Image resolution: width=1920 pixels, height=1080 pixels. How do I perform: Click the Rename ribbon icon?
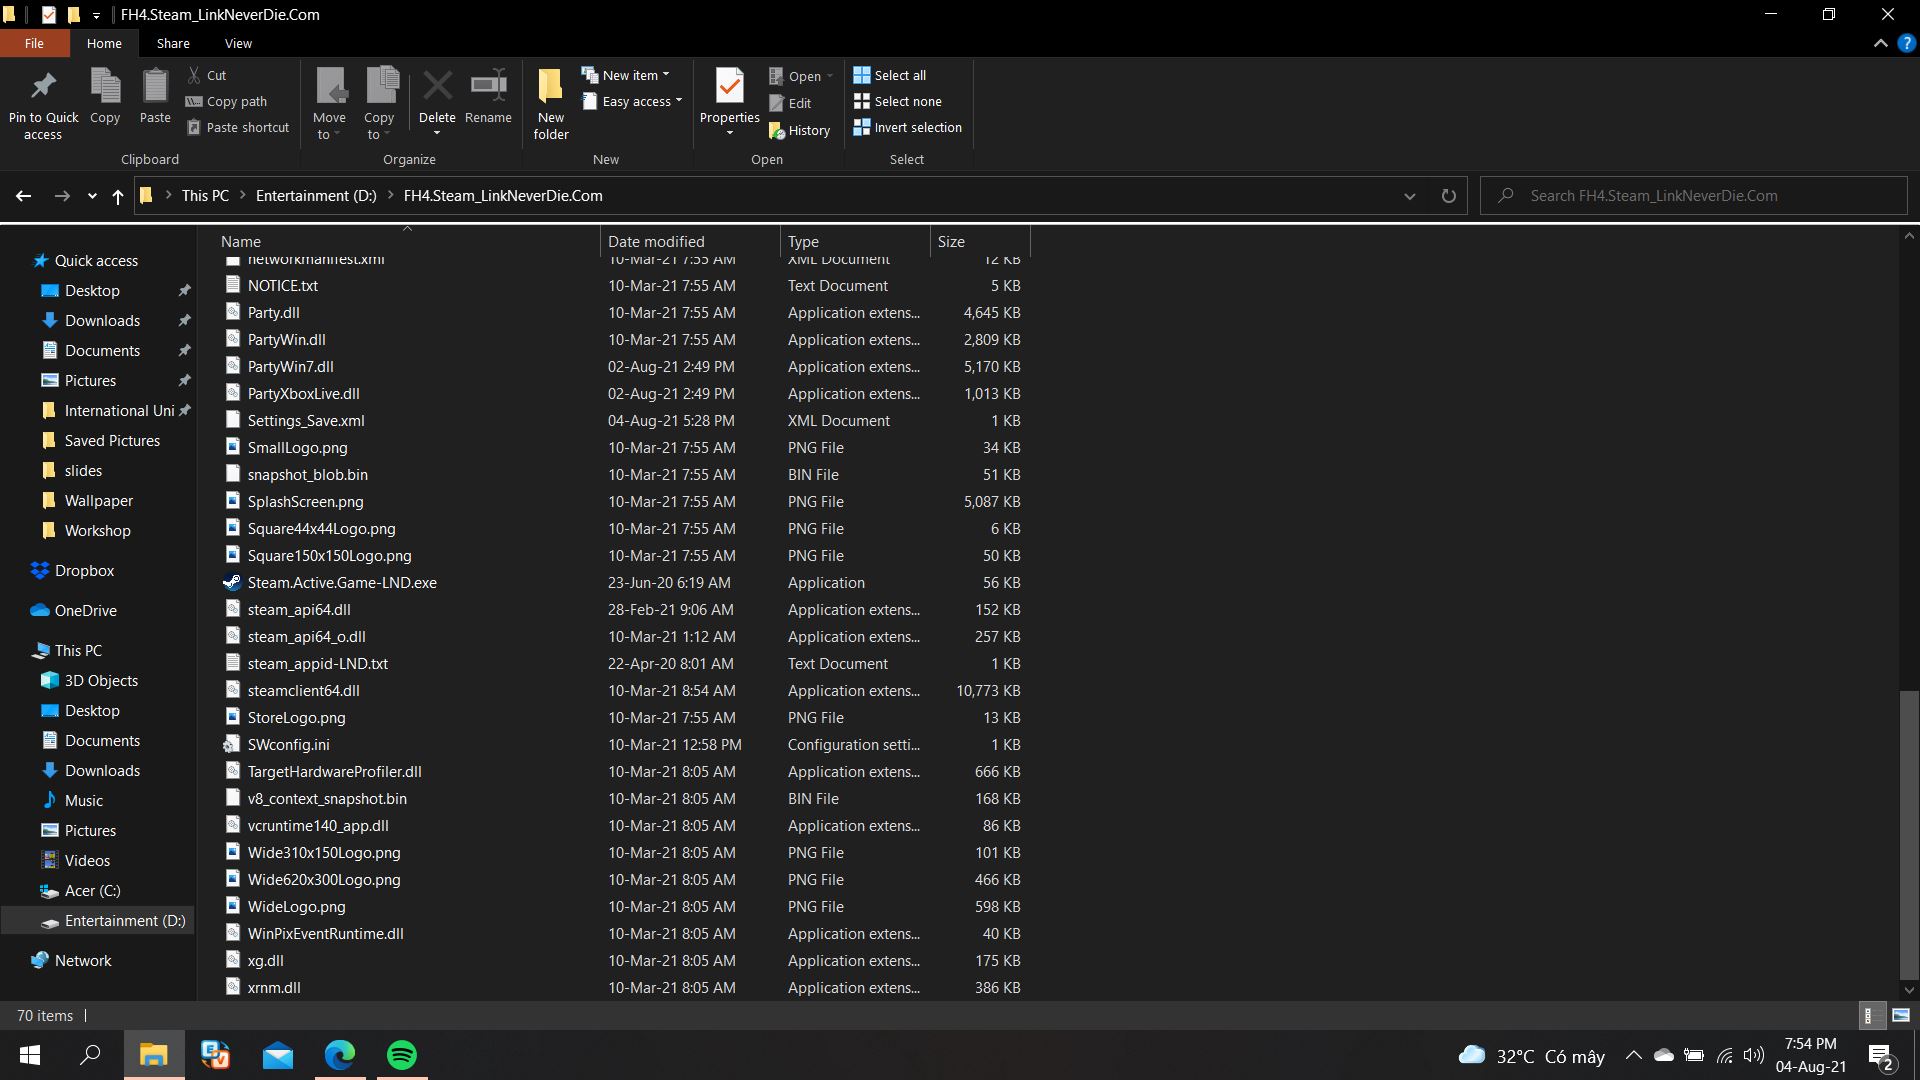pos(488,87)
